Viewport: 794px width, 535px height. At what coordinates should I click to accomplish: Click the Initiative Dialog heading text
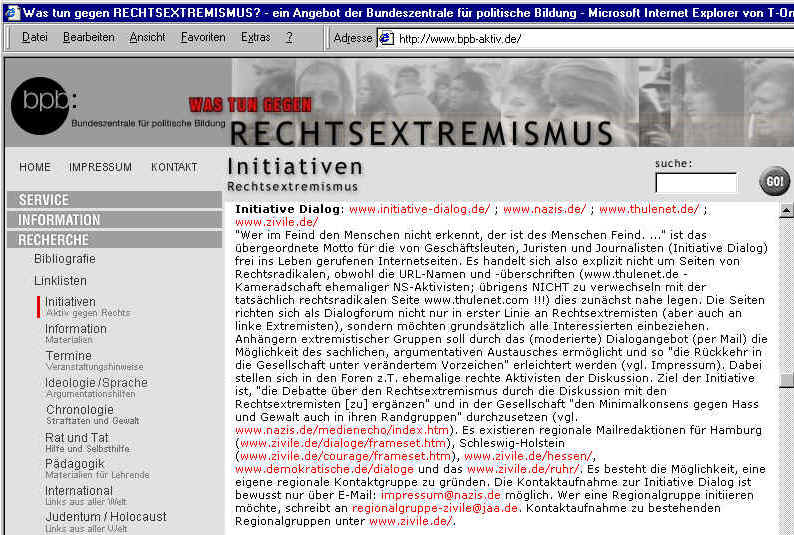coord(289,209)
